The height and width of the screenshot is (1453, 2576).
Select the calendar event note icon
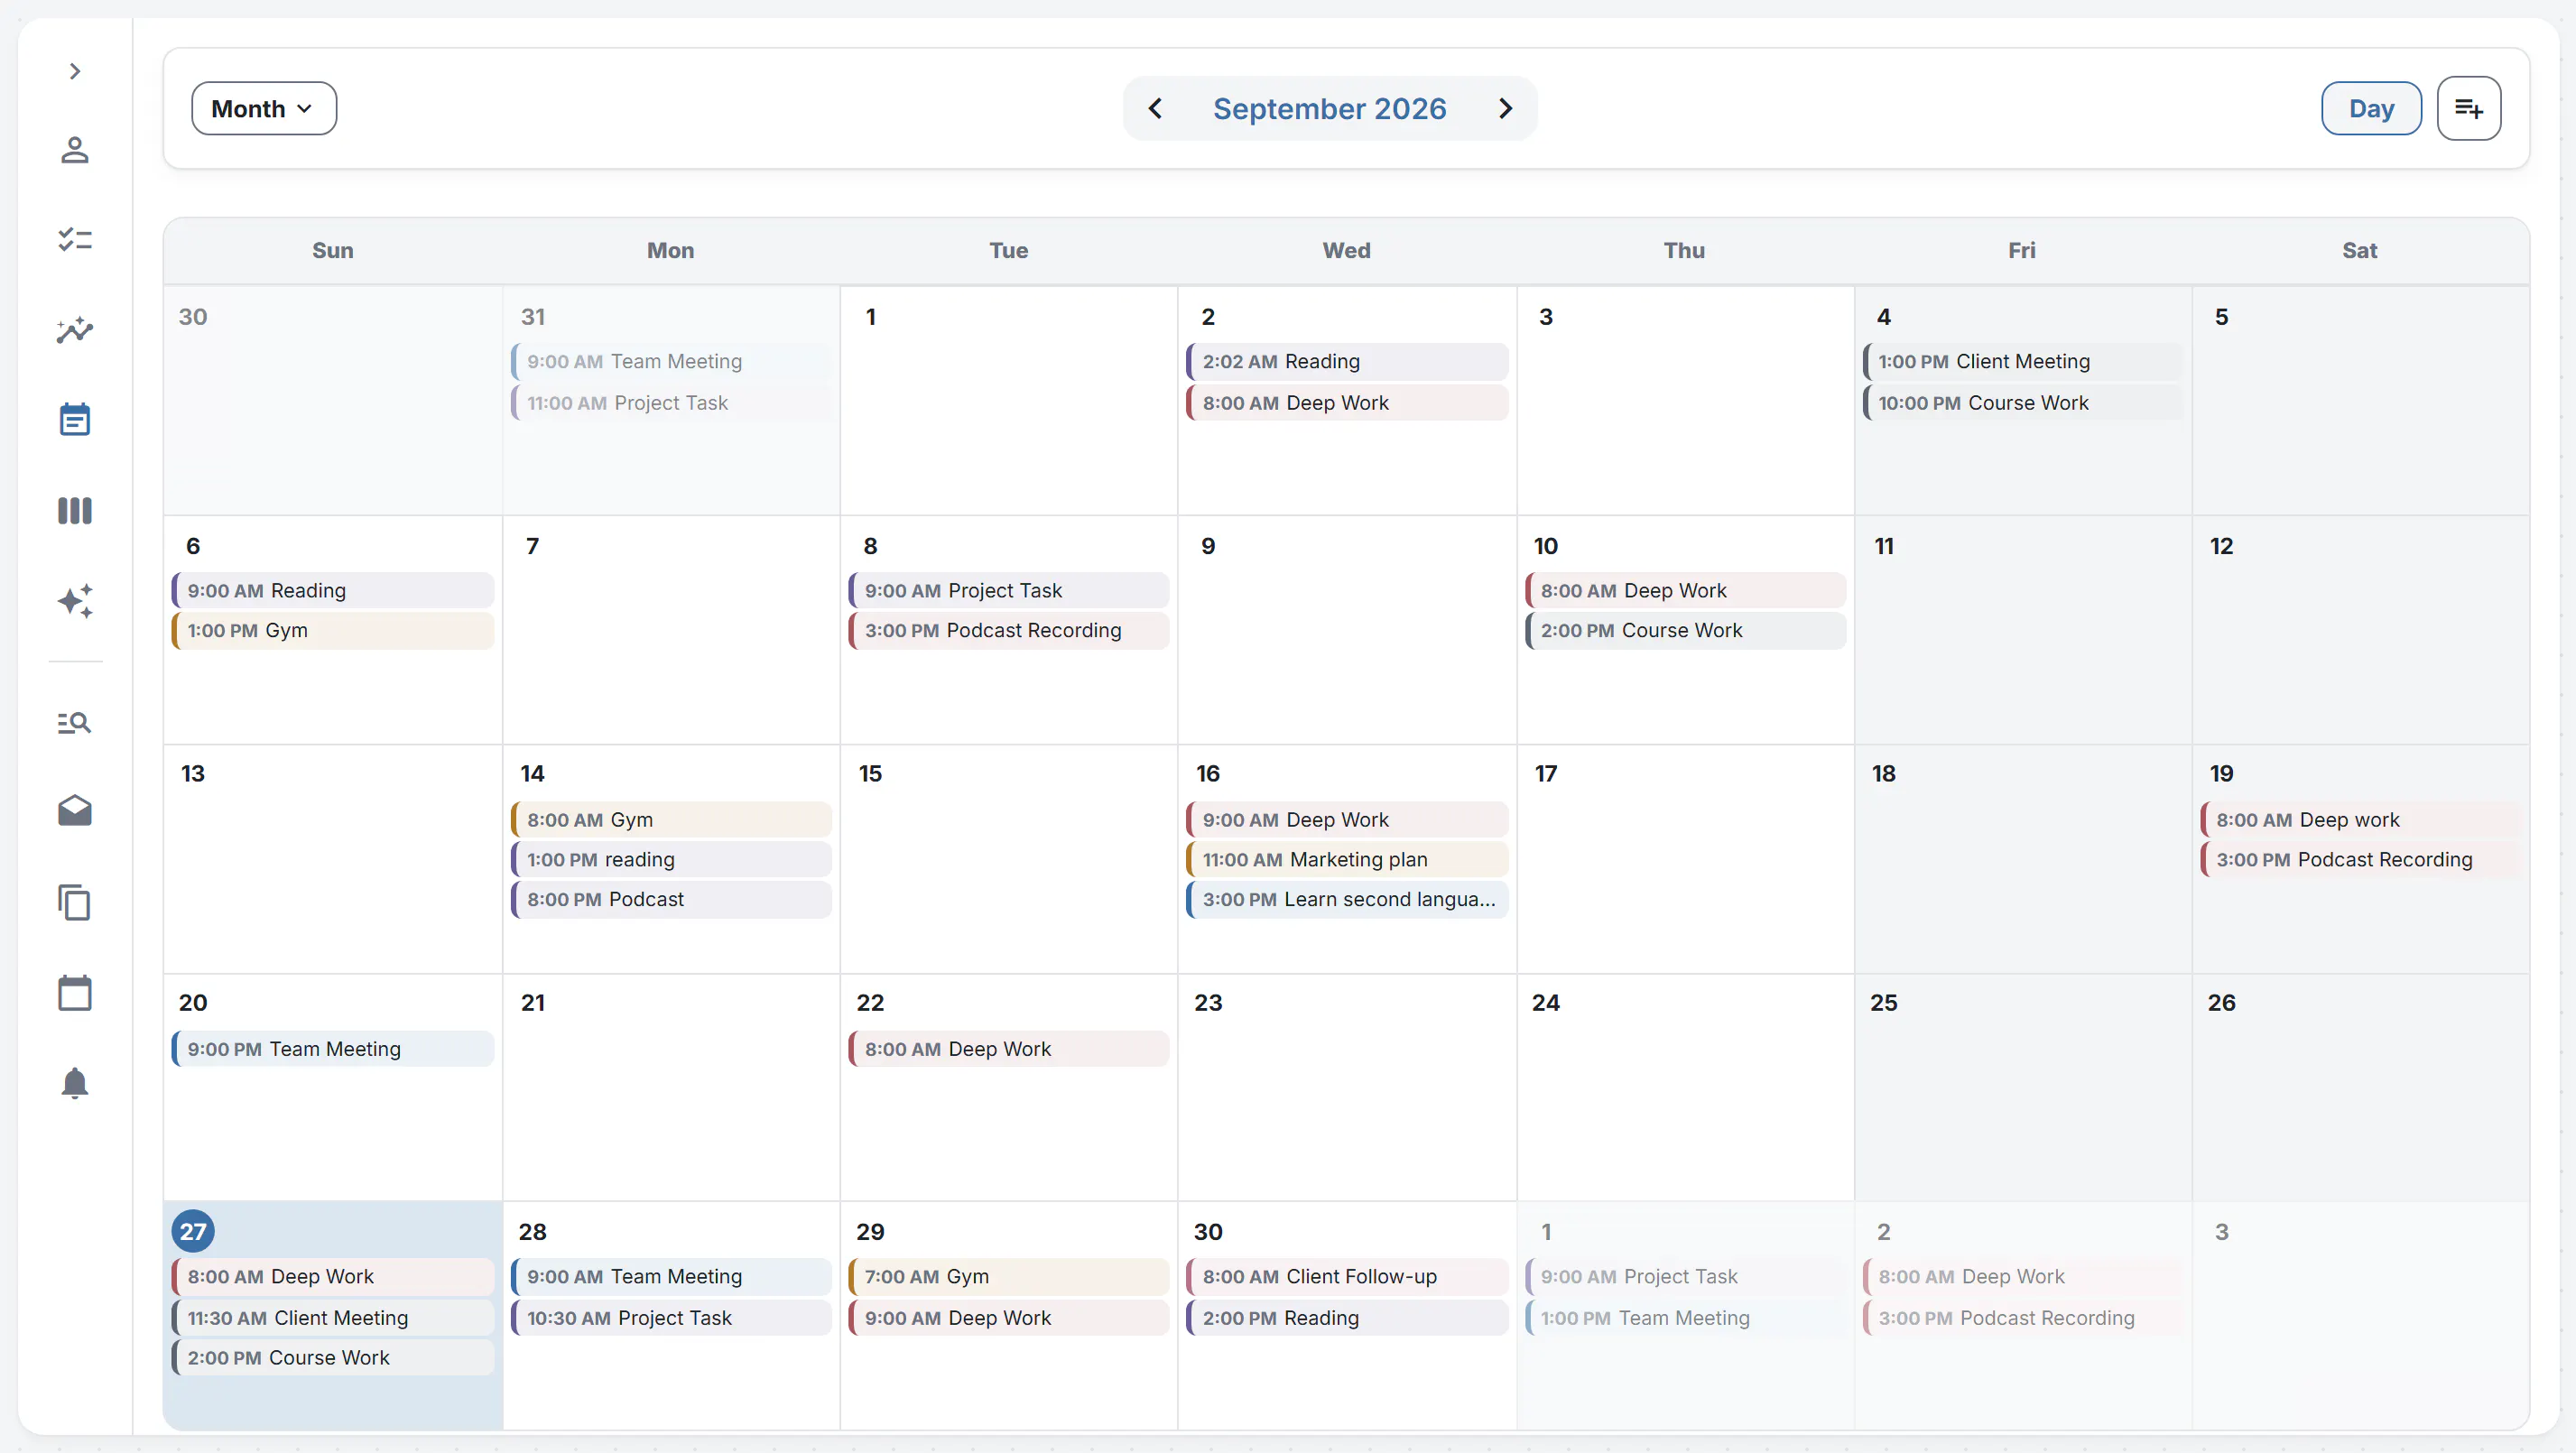pyautogui.click(x=75, y=419)
